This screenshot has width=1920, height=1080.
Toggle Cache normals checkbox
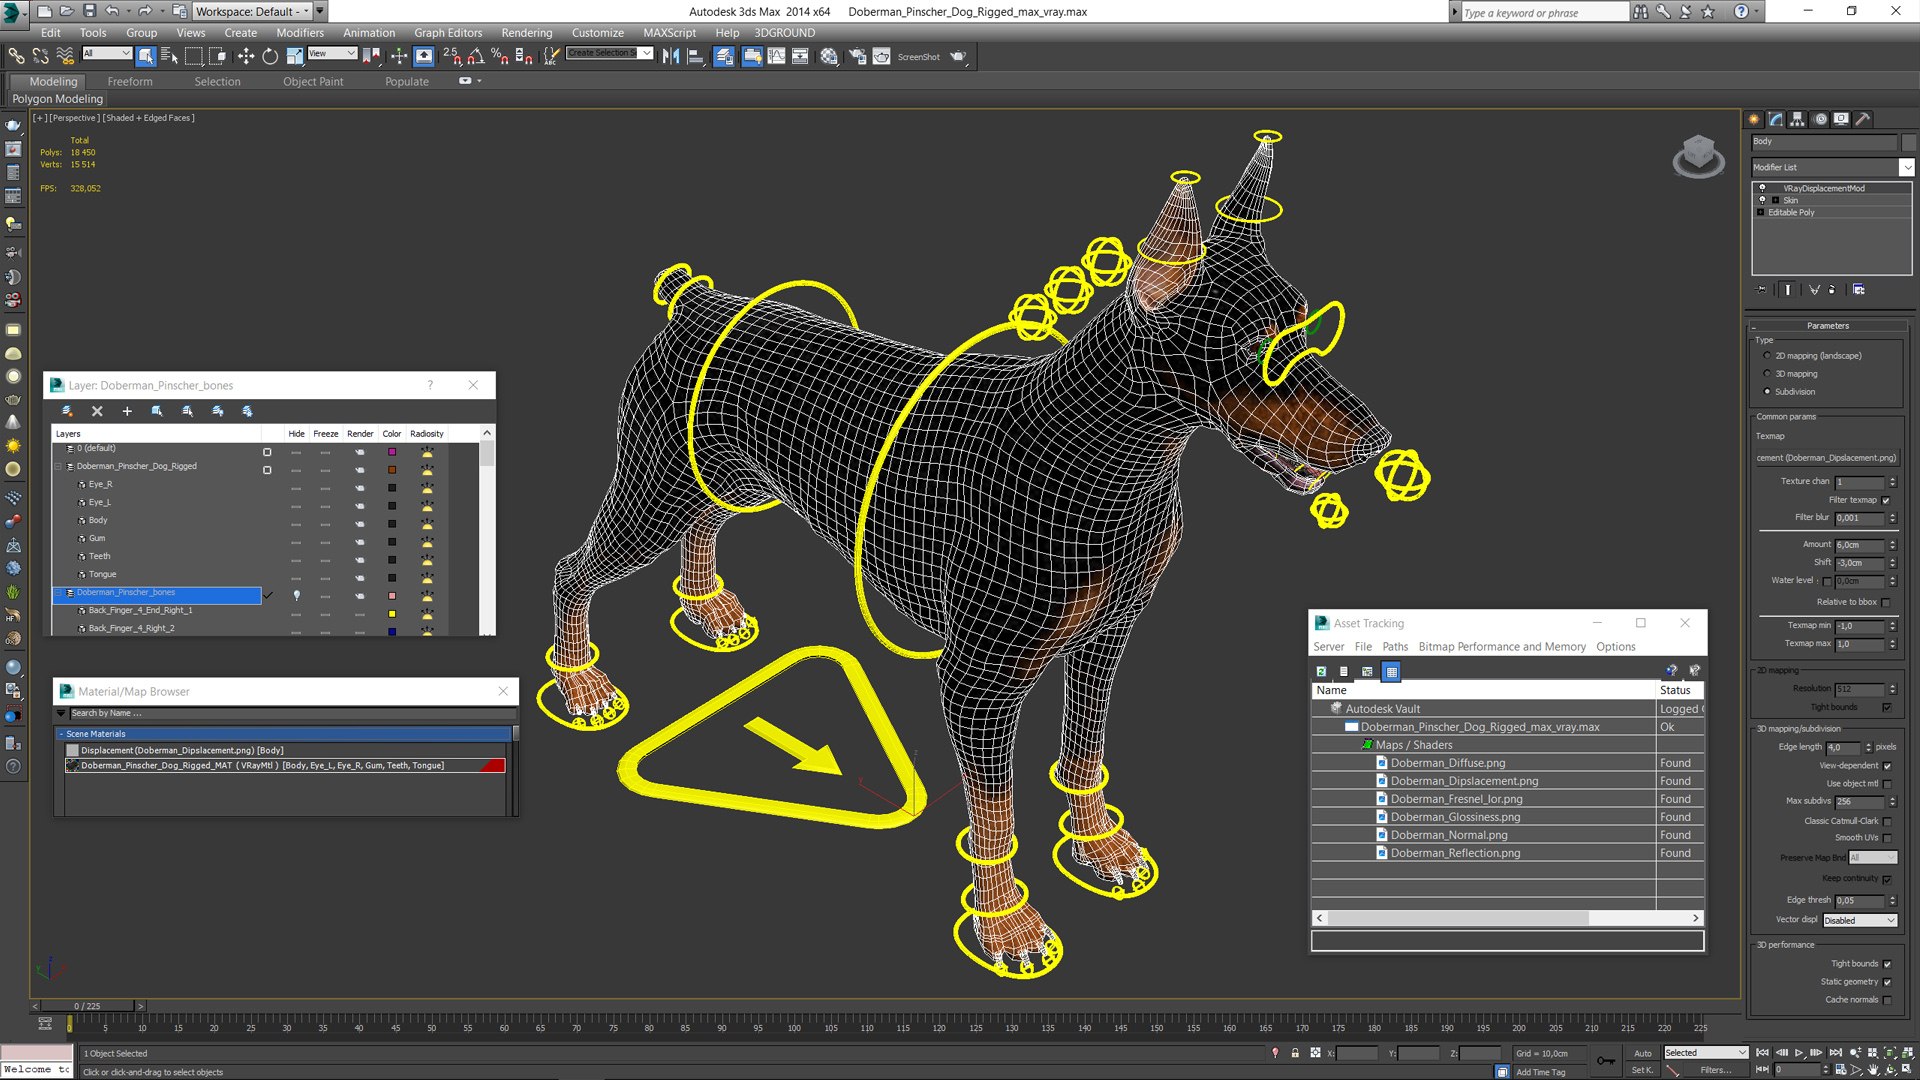pyautogui.click(x=1887, y=1000)
